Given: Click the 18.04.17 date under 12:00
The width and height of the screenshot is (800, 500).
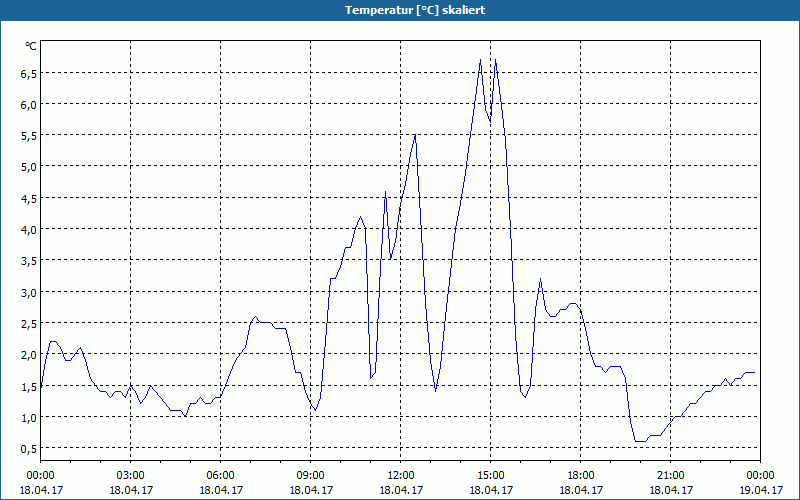Looking at the screenshot, I should (x=401, y=490).
